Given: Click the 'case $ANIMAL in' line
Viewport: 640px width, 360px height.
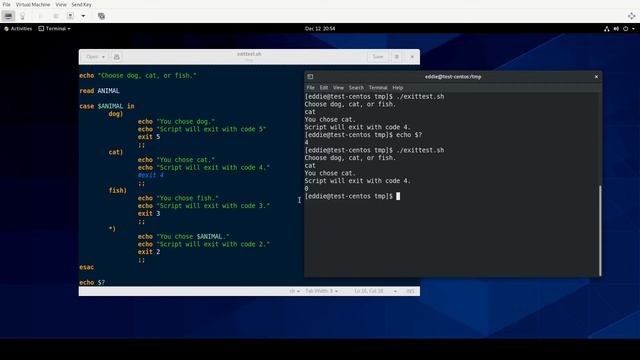Looking at the screenshot, I should [107, 106].
